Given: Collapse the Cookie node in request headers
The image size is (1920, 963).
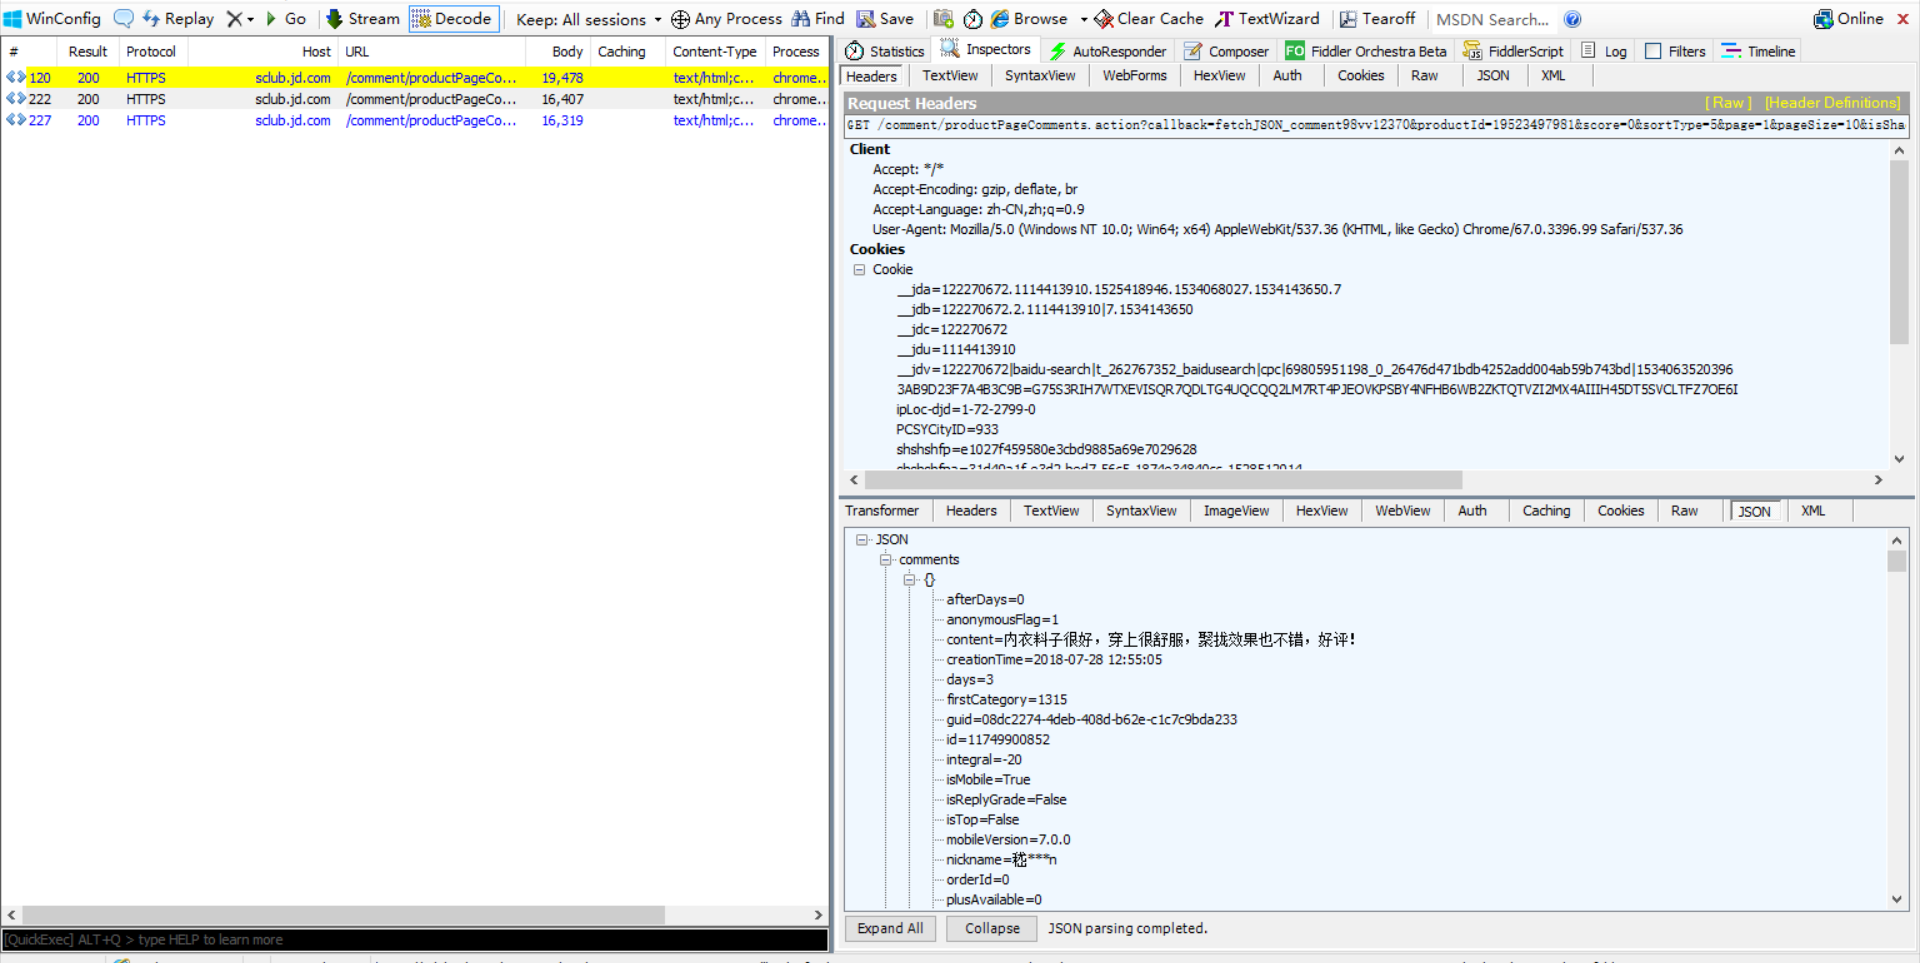Looking at the screenshot, I should tap(859, 270).
